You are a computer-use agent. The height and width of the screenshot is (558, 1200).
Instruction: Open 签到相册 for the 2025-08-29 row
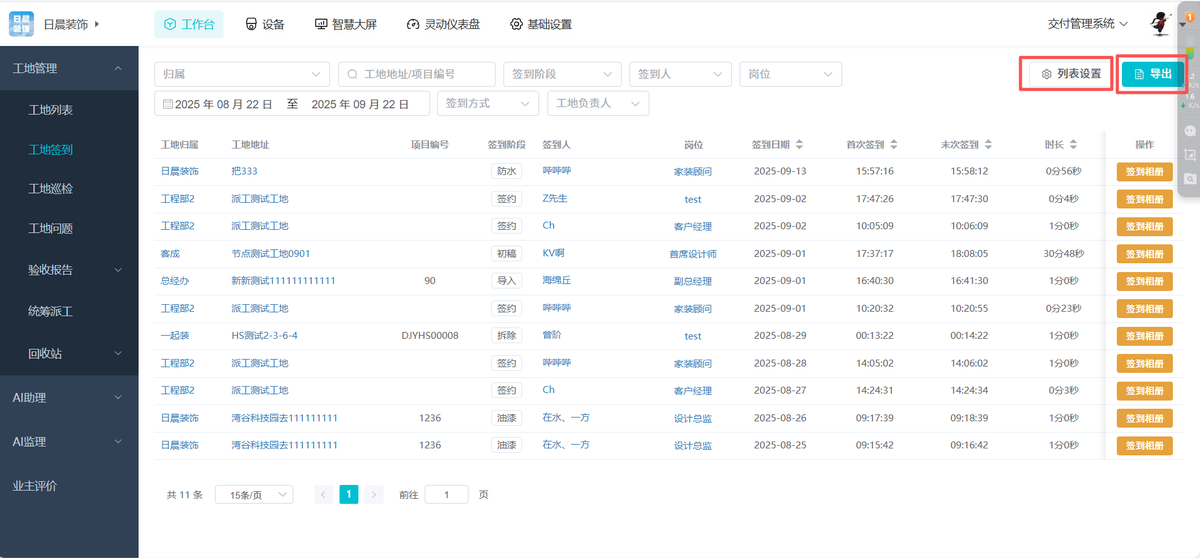1144,336
